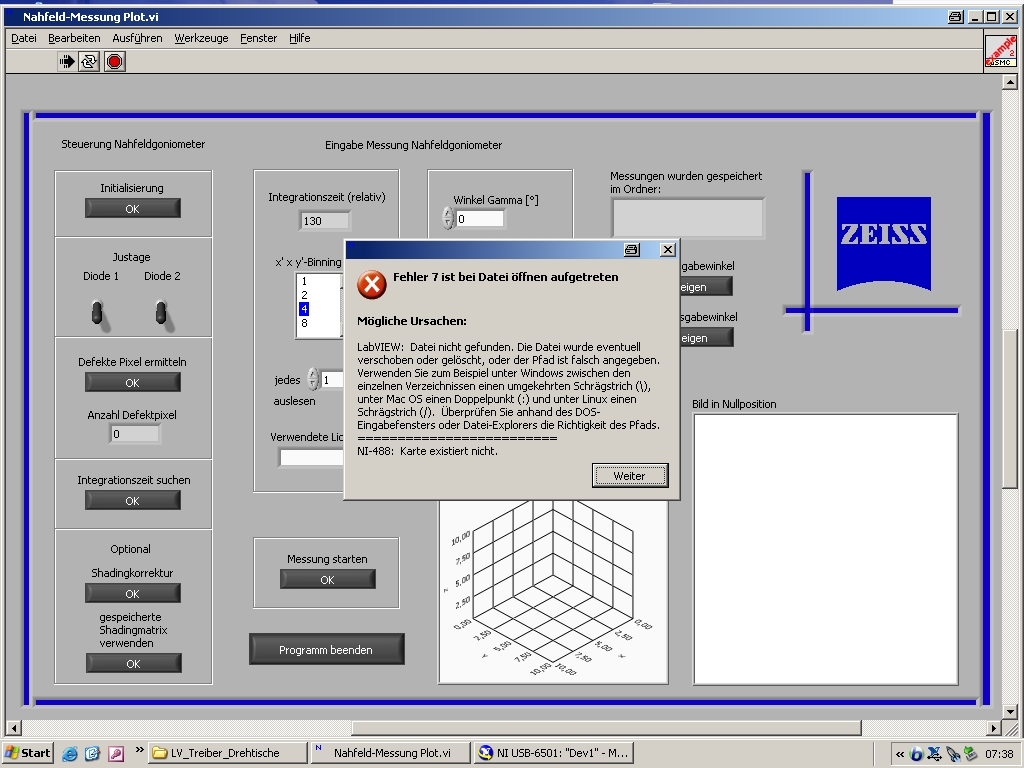Click the 3D plot graph area
The image size is (1024, 768).
pyautogui.click(x=553, y=591)
